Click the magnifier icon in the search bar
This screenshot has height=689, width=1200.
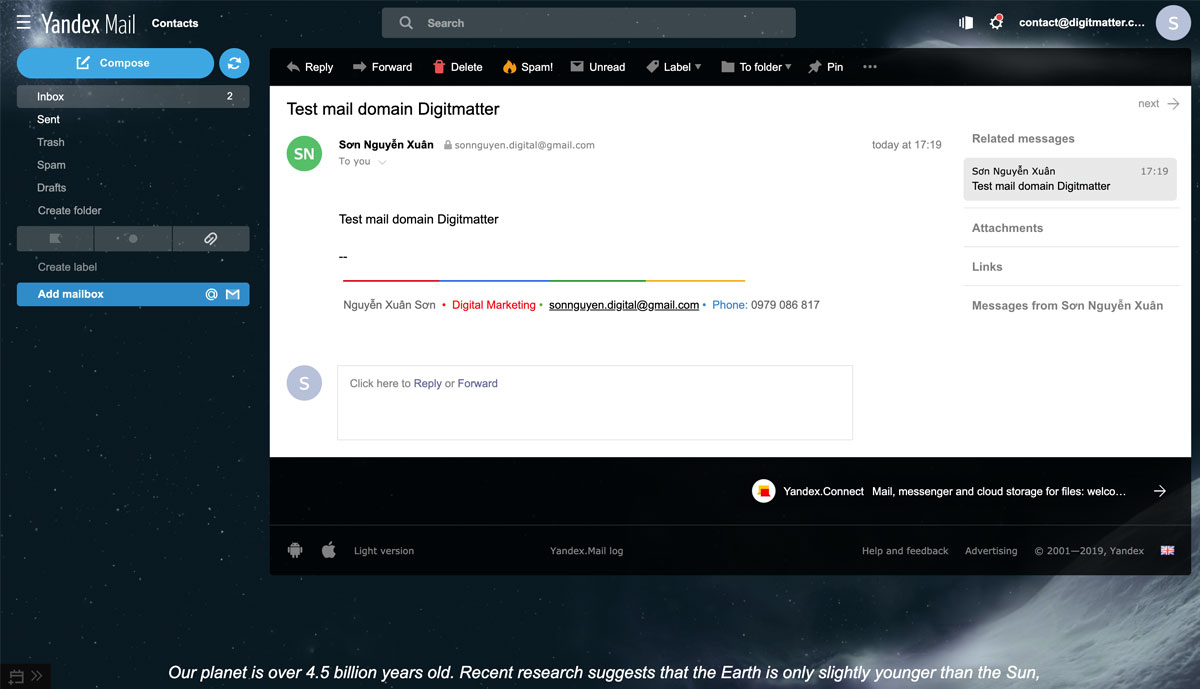(405, 23)
